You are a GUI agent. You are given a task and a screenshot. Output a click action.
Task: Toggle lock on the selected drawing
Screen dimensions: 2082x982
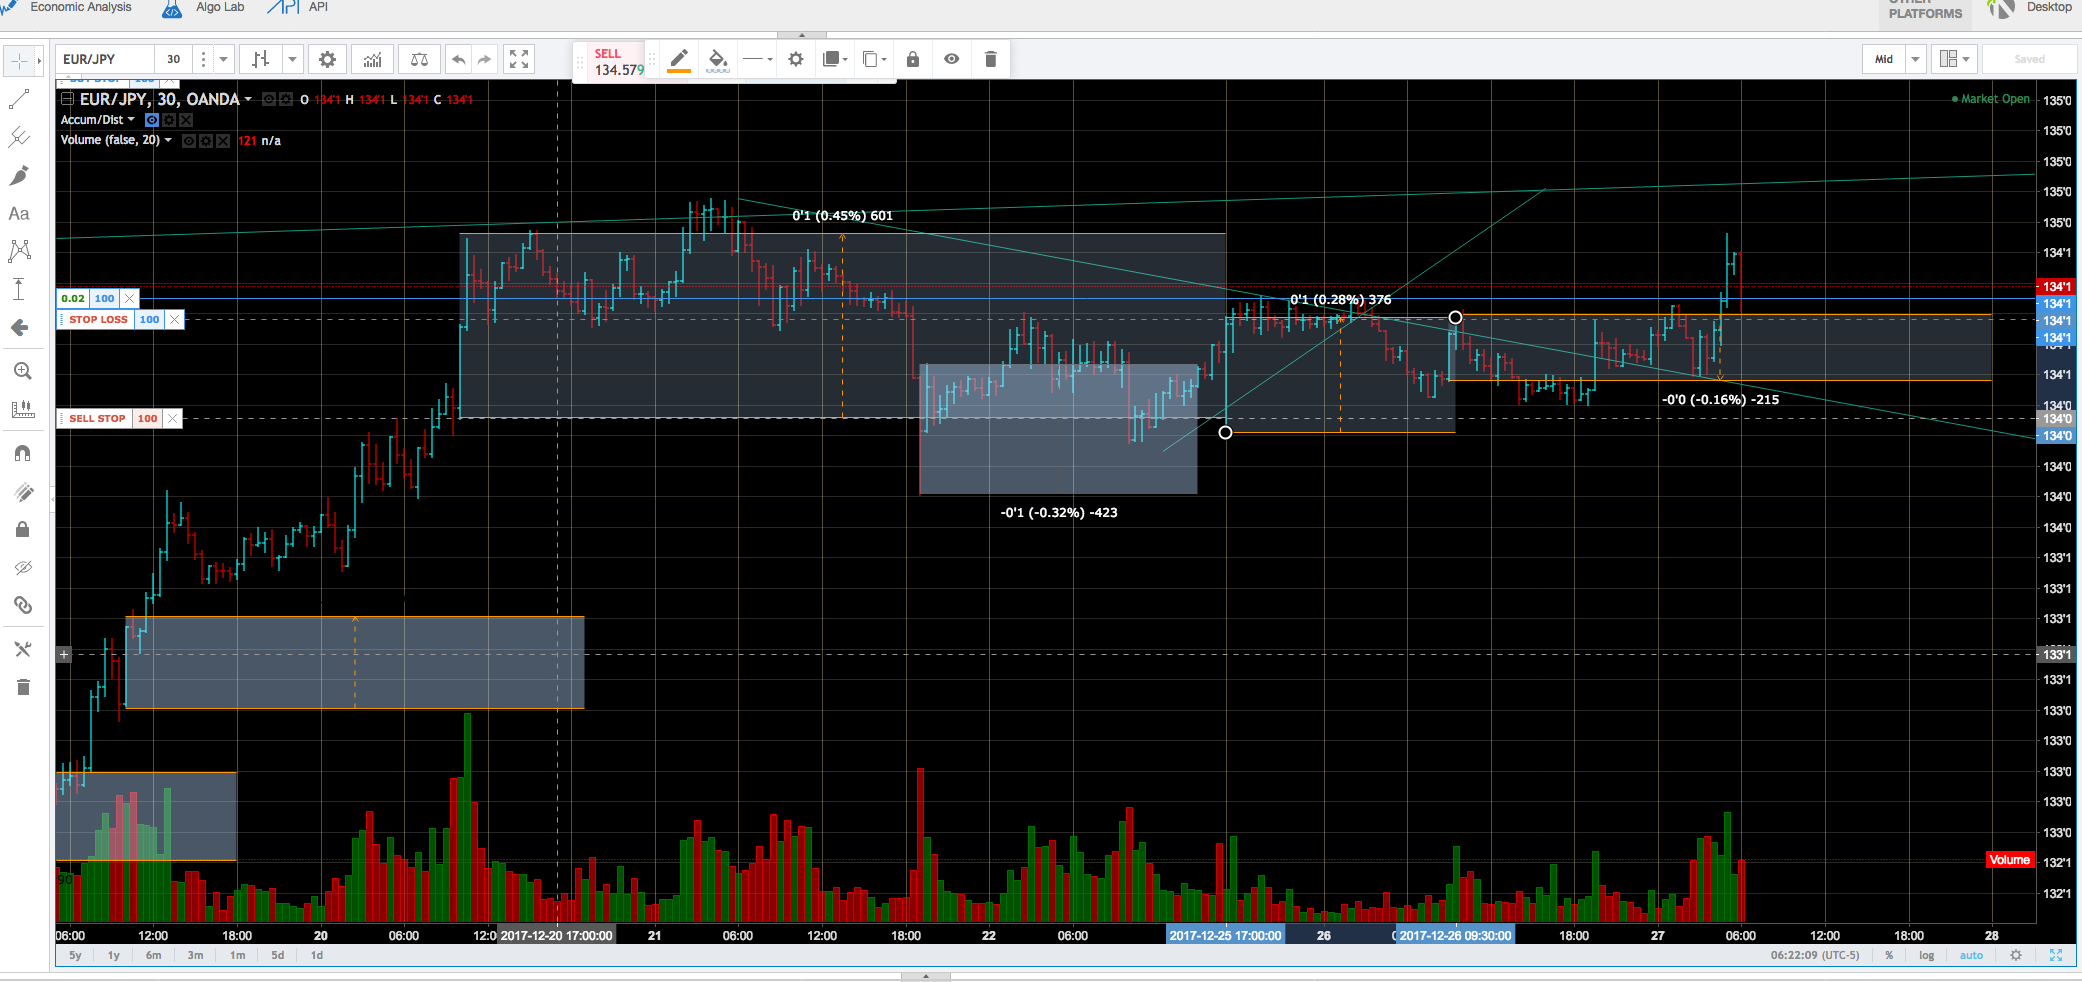[912, 60]
